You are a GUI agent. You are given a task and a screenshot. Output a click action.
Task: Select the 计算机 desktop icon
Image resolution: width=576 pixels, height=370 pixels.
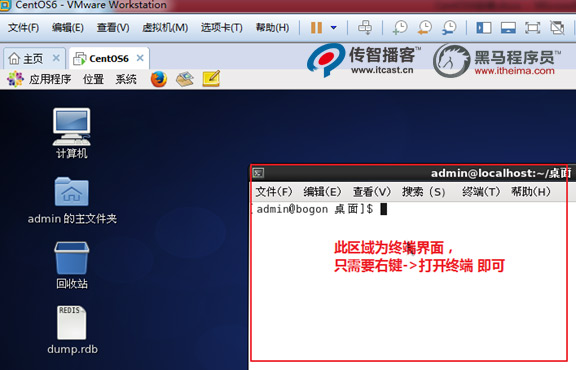coord(72,133)
